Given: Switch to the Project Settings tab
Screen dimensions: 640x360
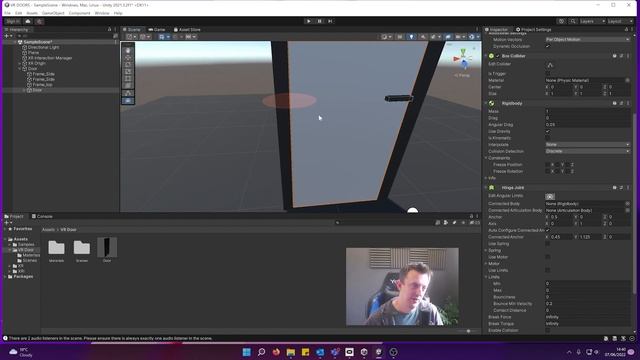Looking at the screenshot, I should click(533, 29).
